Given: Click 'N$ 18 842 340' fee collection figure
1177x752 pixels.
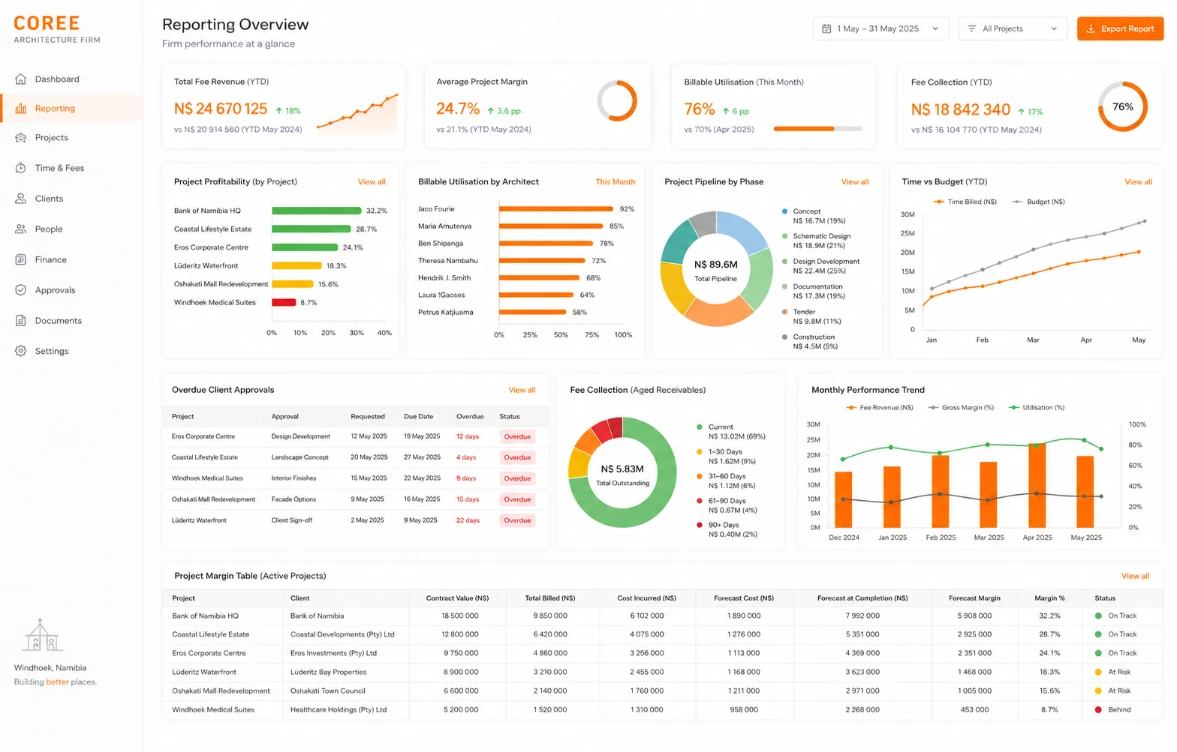Looking at the screenshot, I should pyautogui.click(x=961, y=110).
